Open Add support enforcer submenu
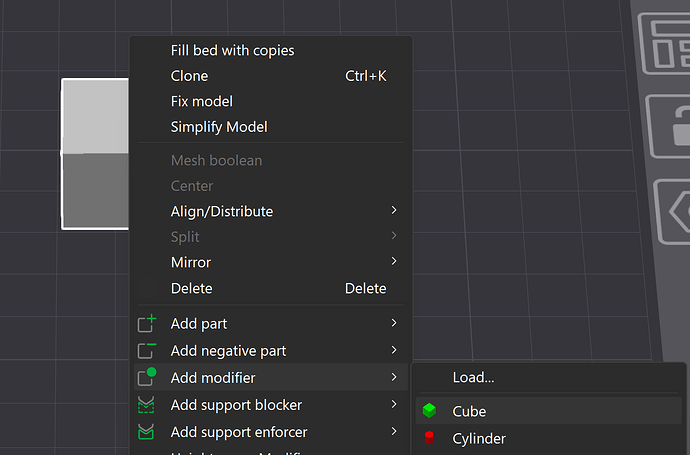 click(x=271, y=432)
